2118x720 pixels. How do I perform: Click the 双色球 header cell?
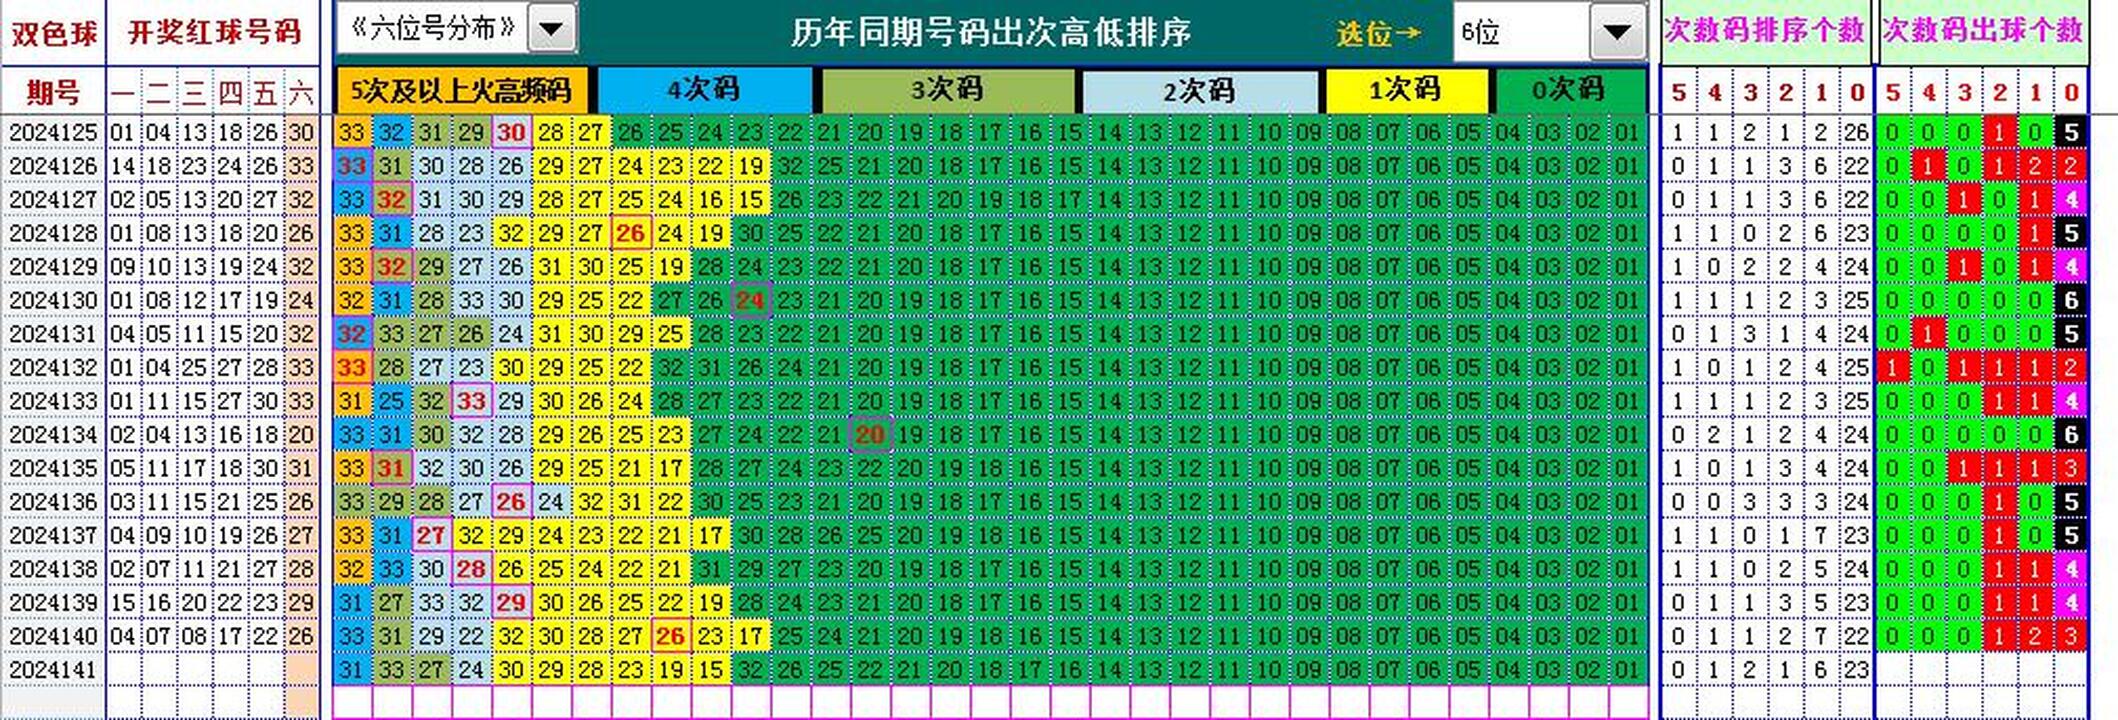pos(53,33)
